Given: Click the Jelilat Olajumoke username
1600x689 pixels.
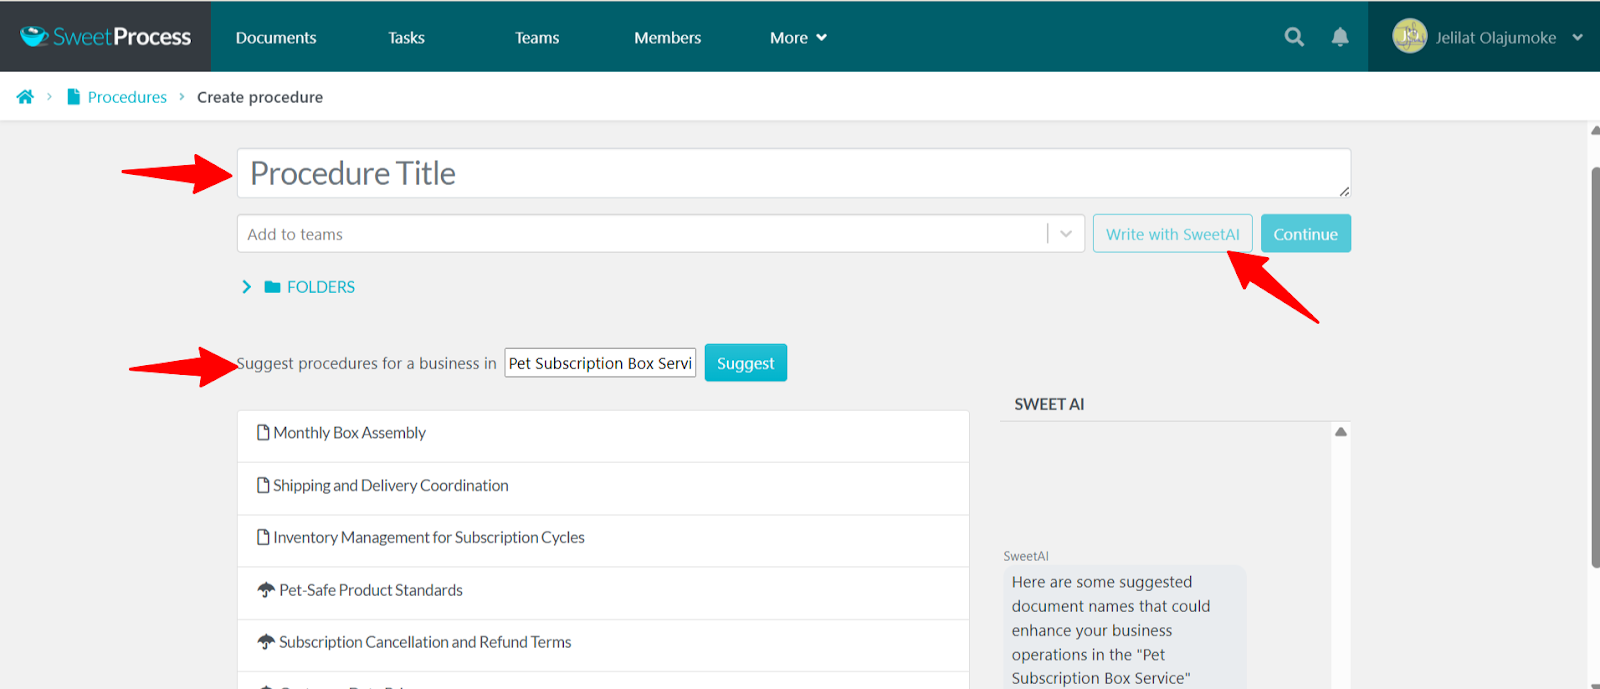Looking at the screenshot, I should click(1496, 38).
